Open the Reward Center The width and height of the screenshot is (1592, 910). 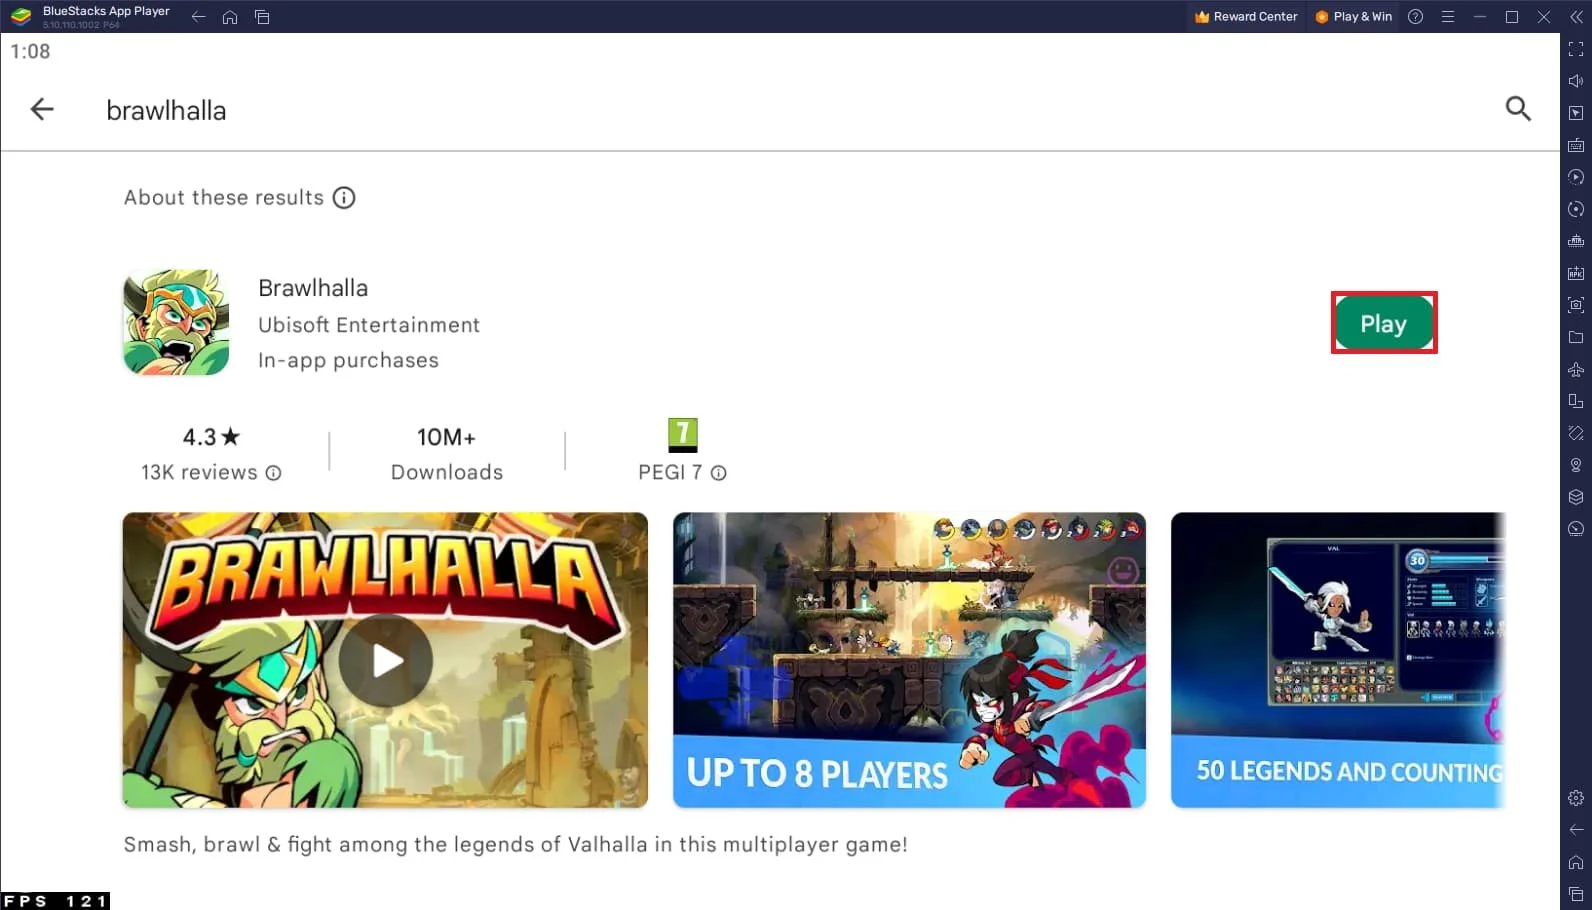1246,17
